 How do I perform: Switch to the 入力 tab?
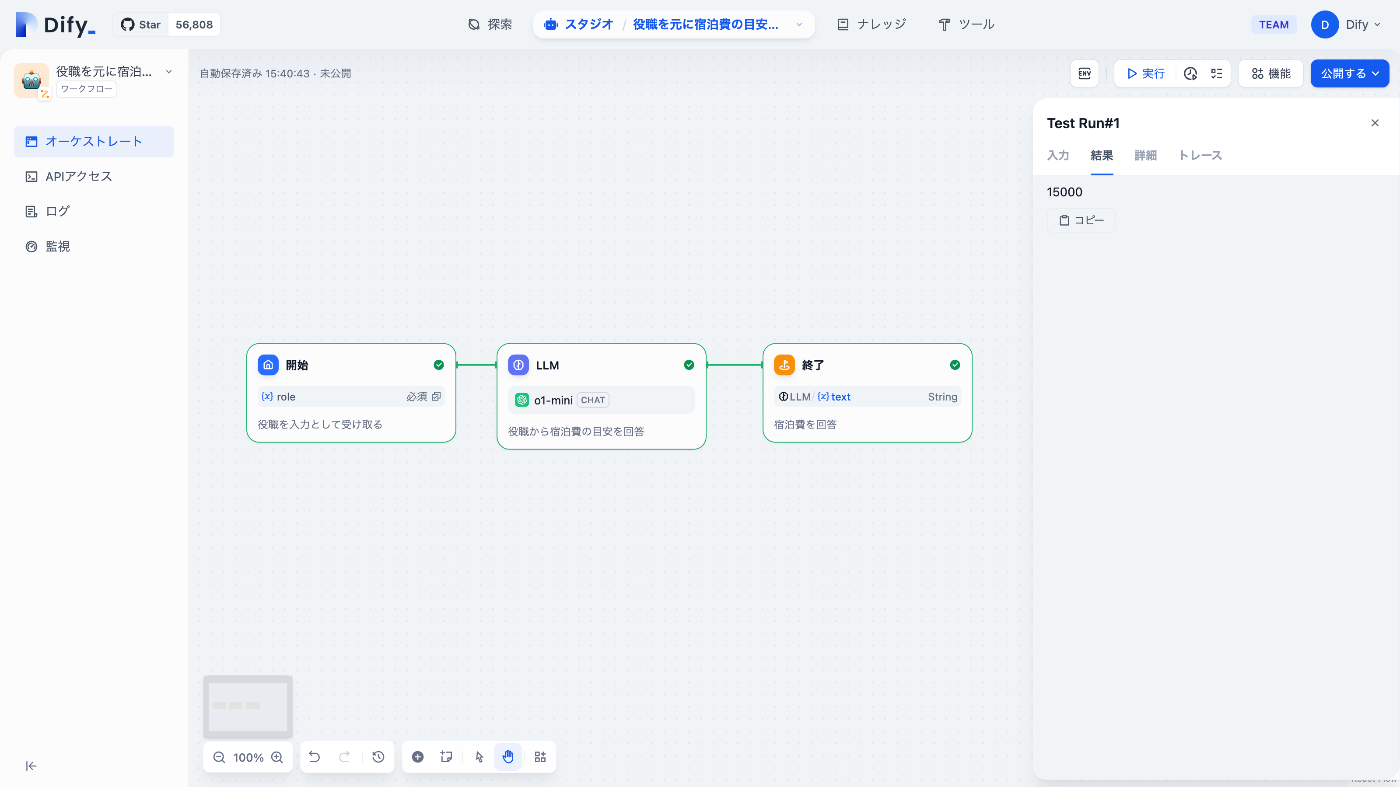pyautogui.click(x=1058, y=155)
